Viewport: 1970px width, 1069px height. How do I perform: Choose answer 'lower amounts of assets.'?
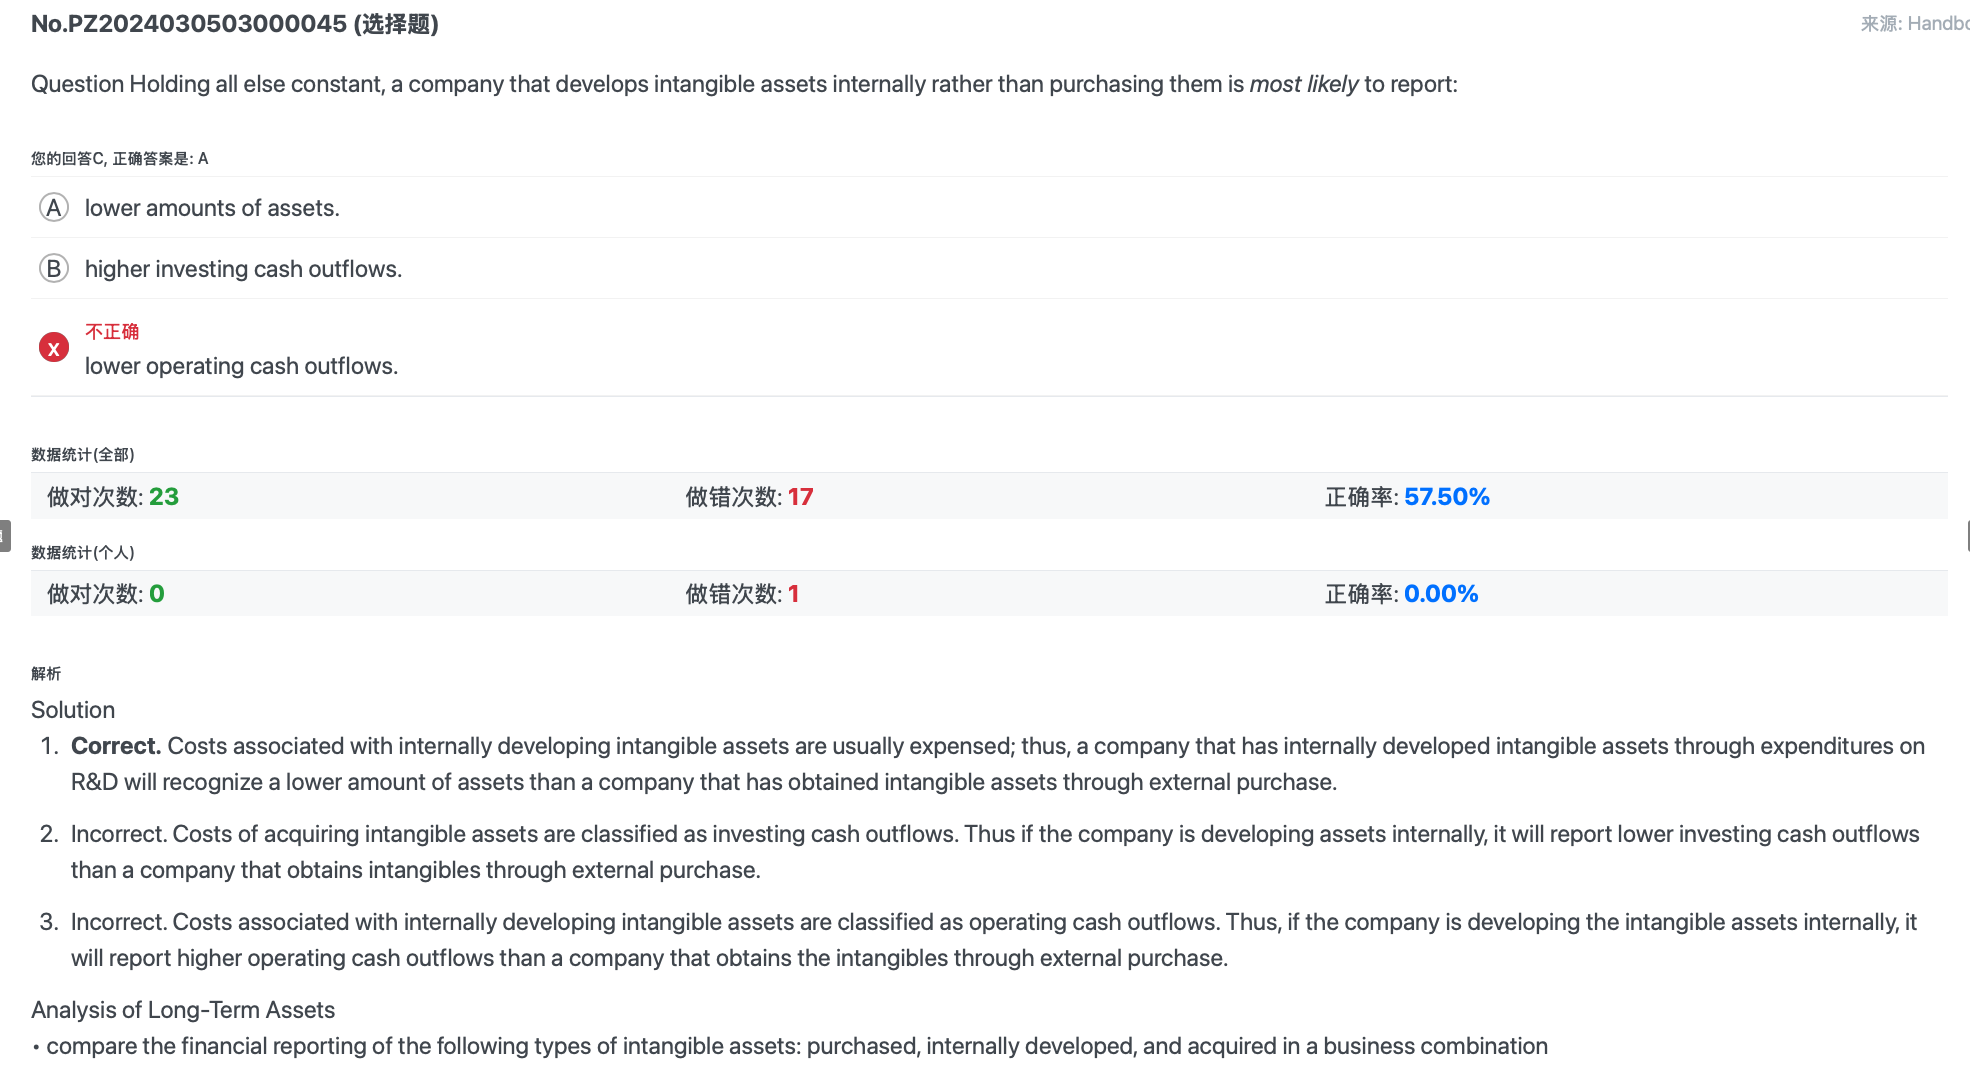[x=212, y=208]
